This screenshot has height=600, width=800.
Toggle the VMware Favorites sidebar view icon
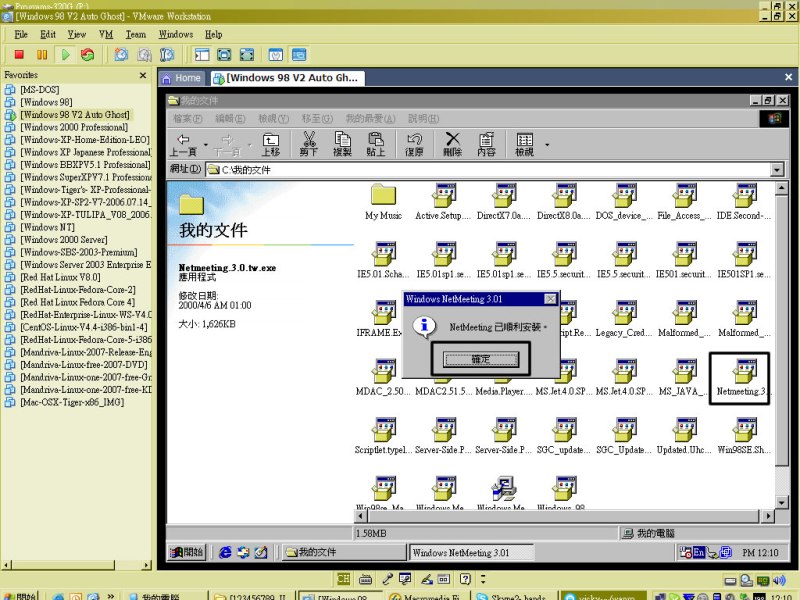[202, 54]
